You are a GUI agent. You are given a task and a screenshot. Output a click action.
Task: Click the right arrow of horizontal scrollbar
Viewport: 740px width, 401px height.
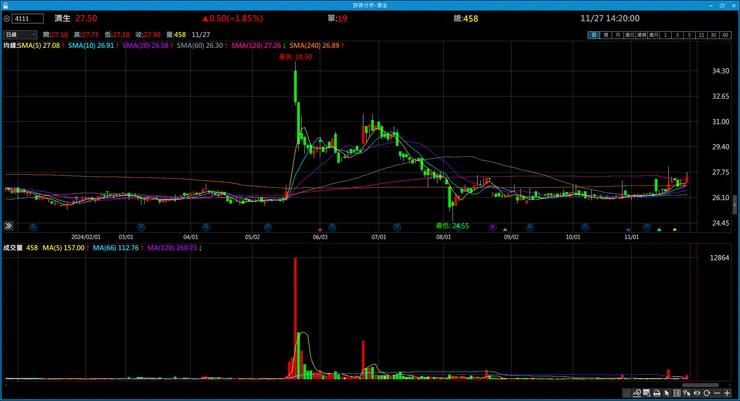pos(732,385)
